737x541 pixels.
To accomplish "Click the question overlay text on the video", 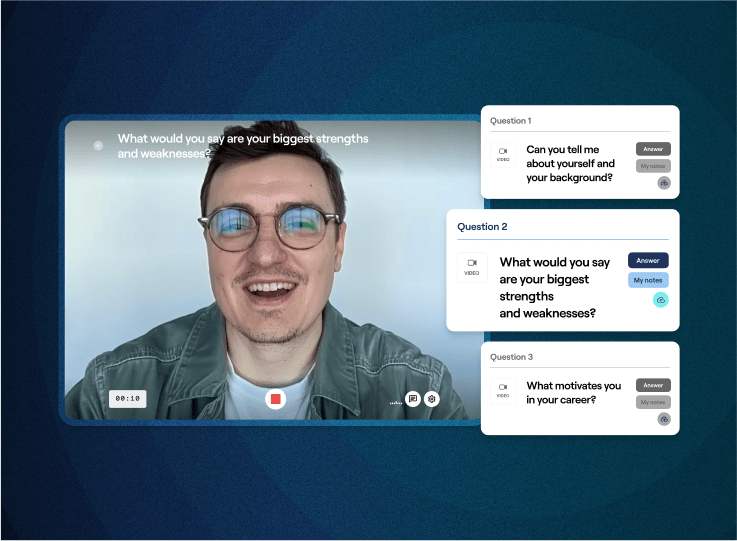I will [243, 146].
